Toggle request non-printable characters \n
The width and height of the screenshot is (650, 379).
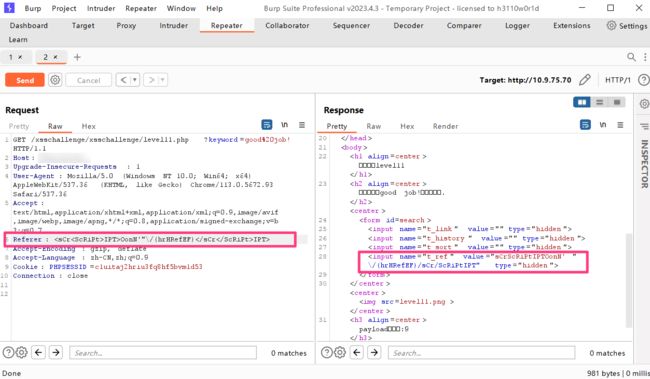pyautogui.click(x=284, y=124)
